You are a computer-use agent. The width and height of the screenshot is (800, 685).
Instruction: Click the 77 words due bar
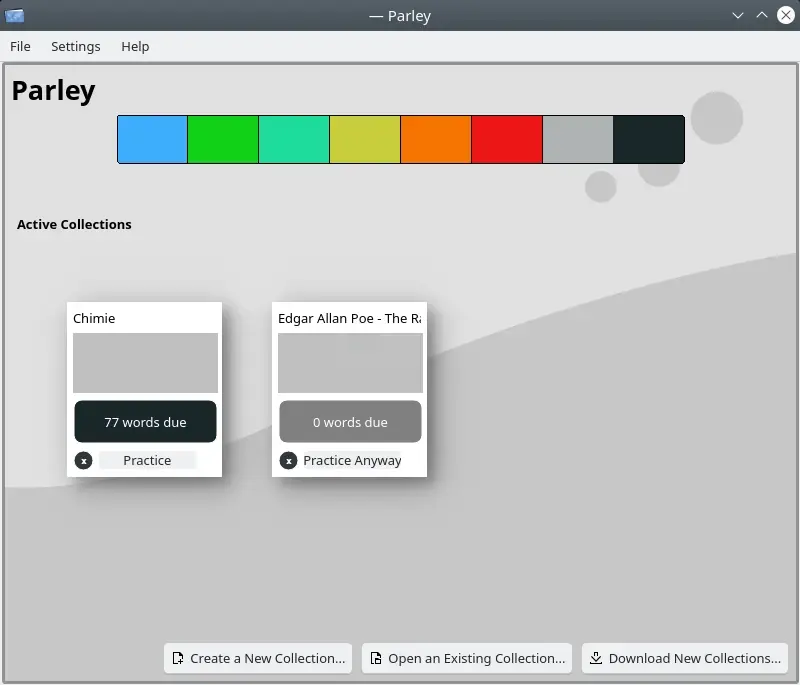(x=145, y=422)
